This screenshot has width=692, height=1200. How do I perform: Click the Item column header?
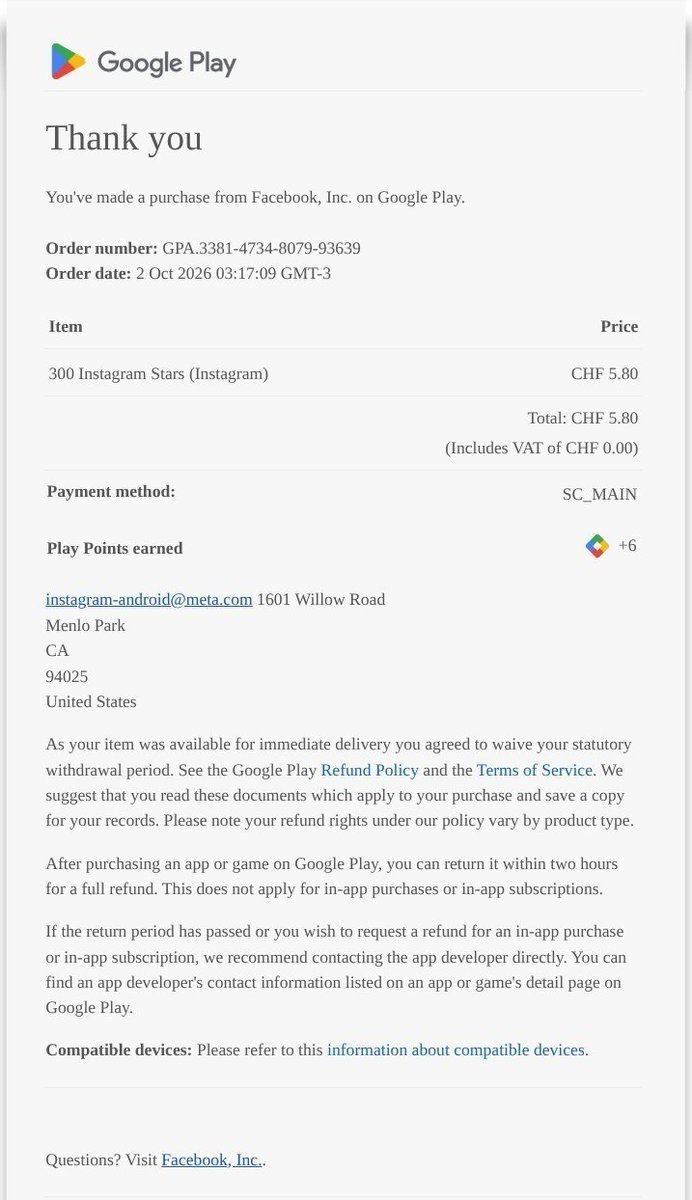tap(66, 326)
